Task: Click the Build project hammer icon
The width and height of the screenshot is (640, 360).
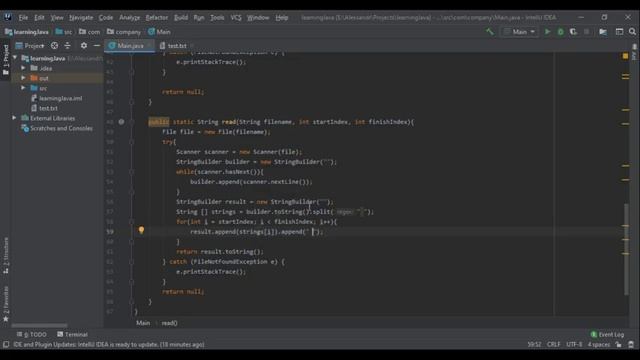Action: point(489,31)
